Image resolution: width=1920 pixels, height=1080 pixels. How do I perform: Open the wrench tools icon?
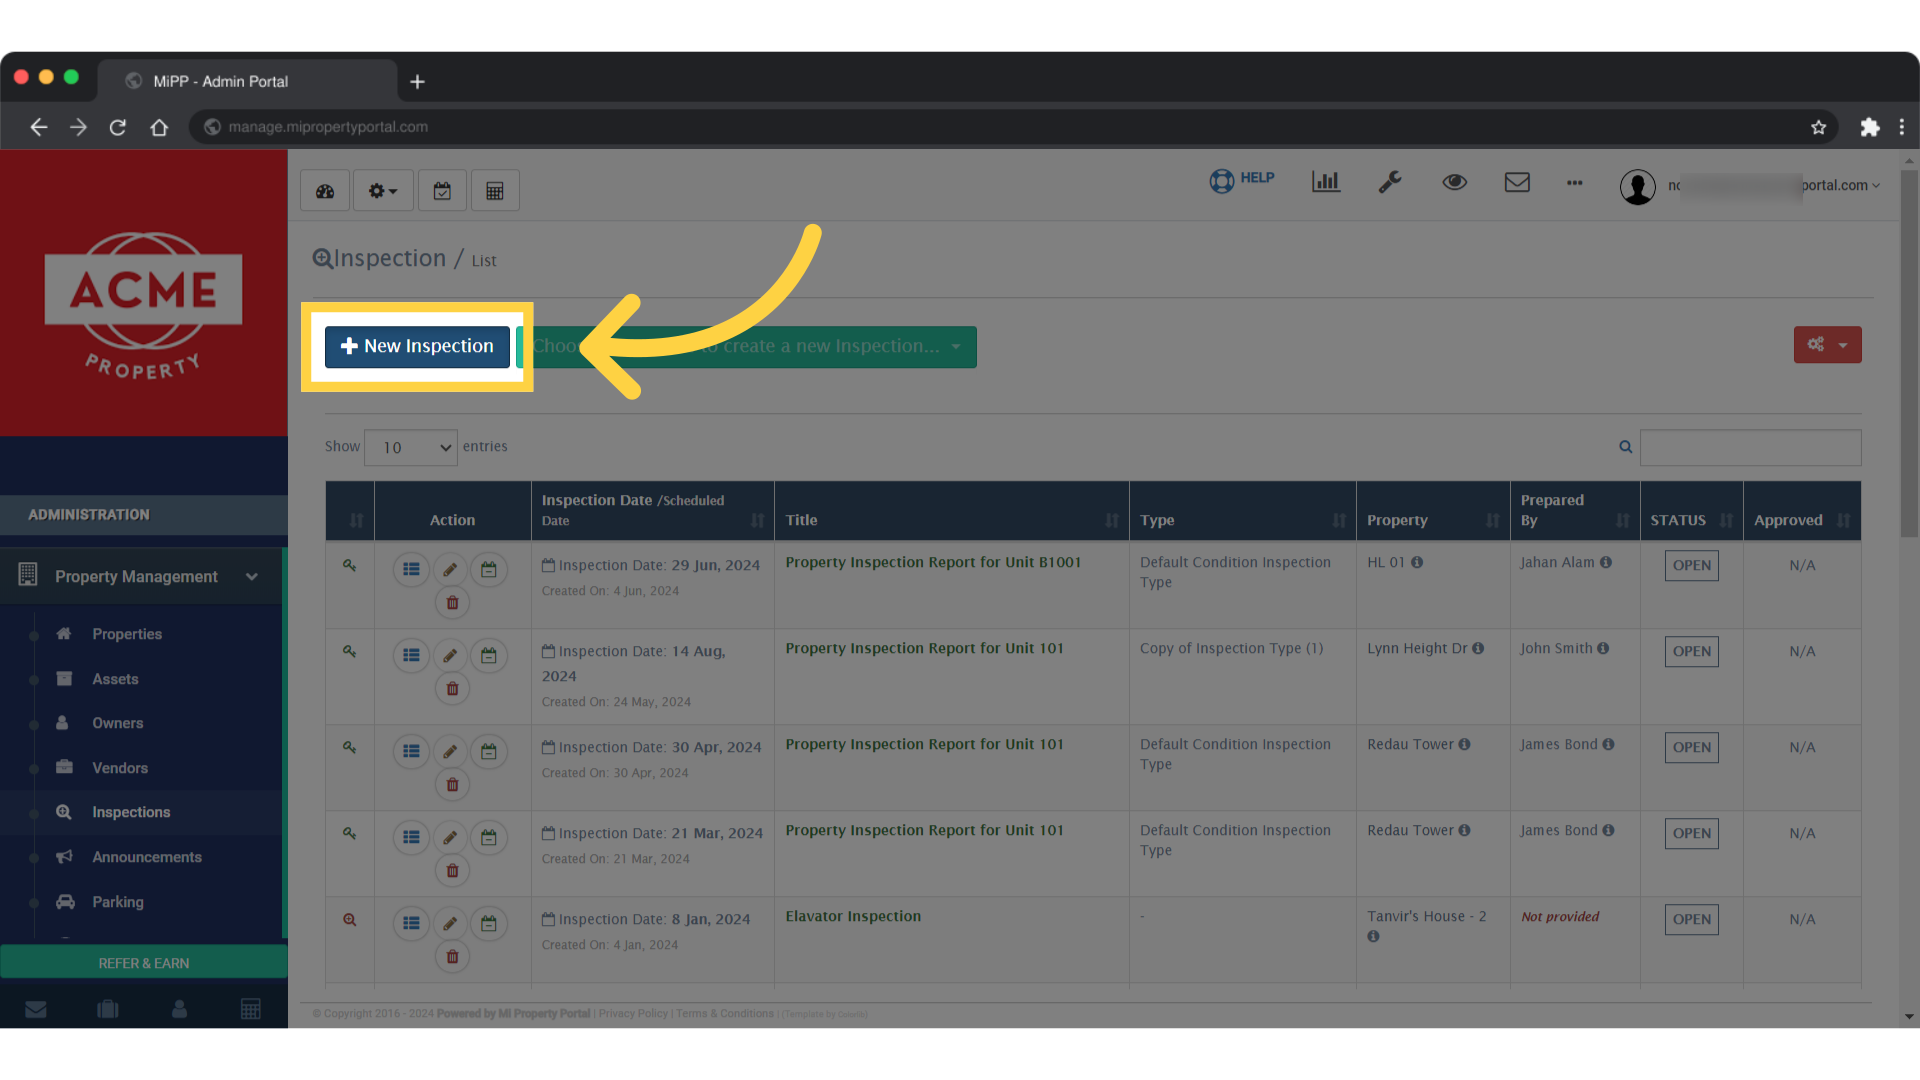point(1390,182)
